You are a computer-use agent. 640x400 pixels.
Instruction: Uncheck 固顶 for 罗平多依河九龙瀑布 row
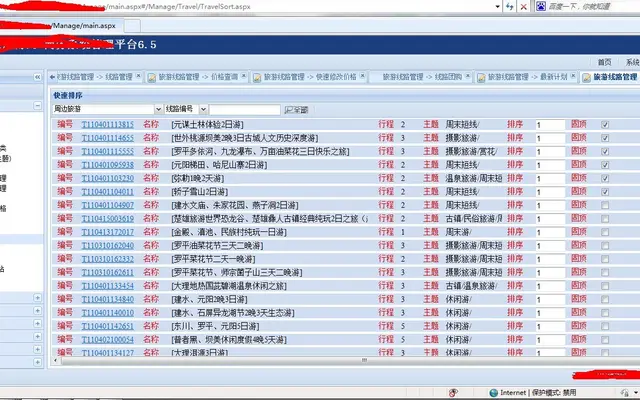(605, 152)
